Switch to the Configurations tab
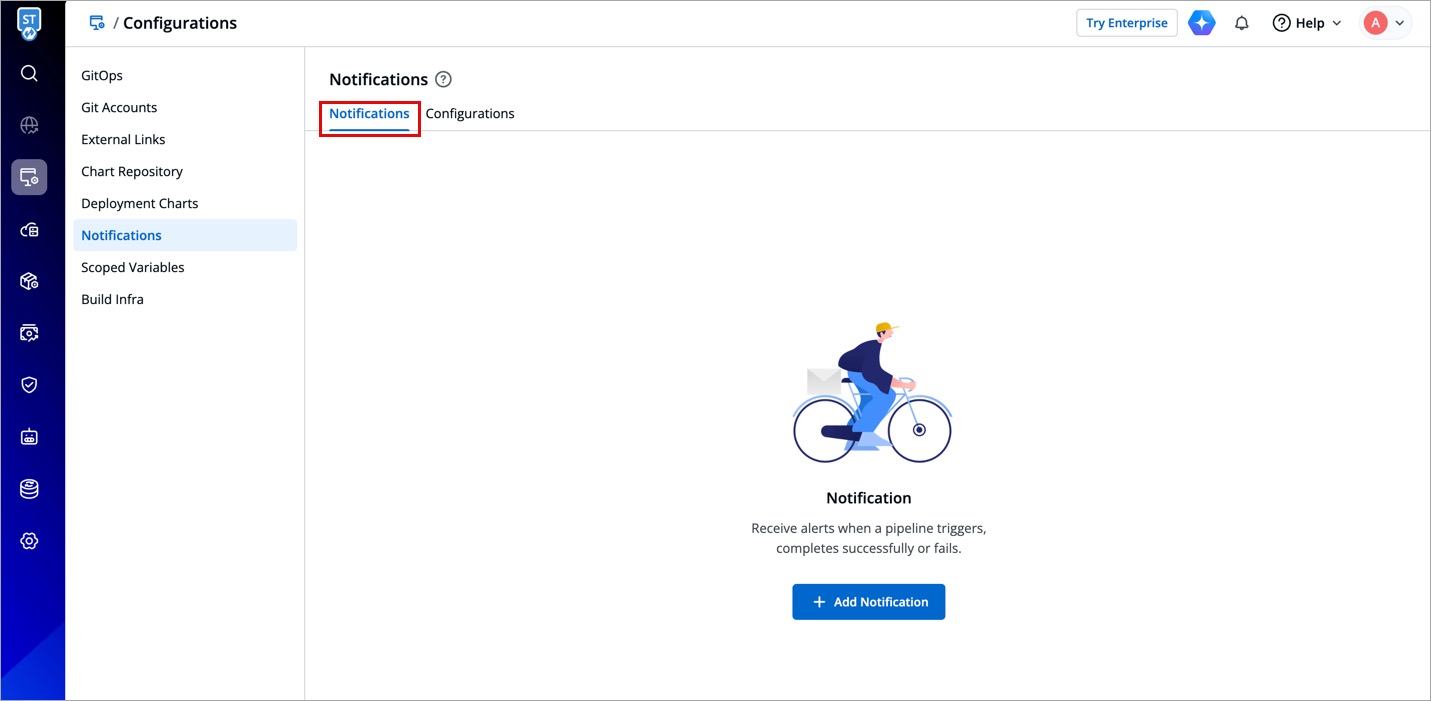 click(470, 114)
